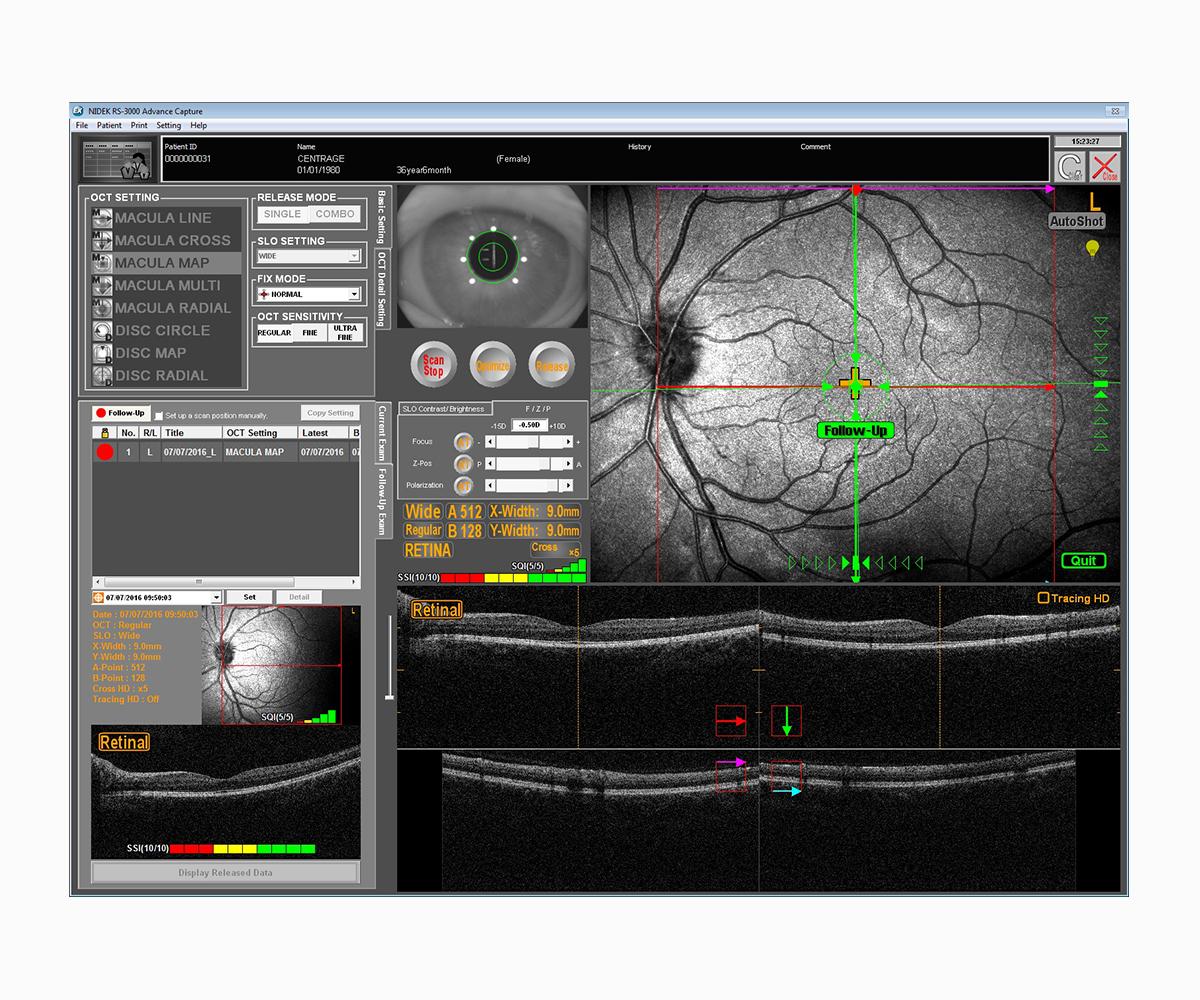Open the Help menu

click(199, 126)
